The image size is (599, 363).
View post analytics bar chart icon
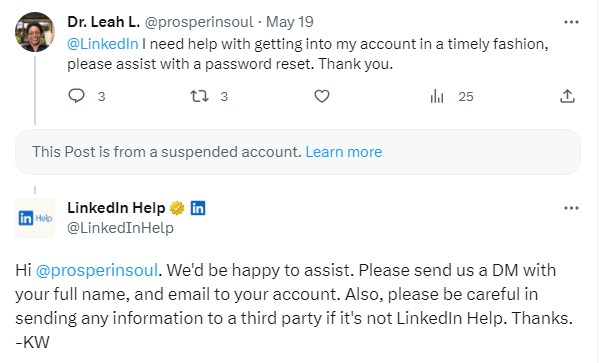click(x=437, y=96)
